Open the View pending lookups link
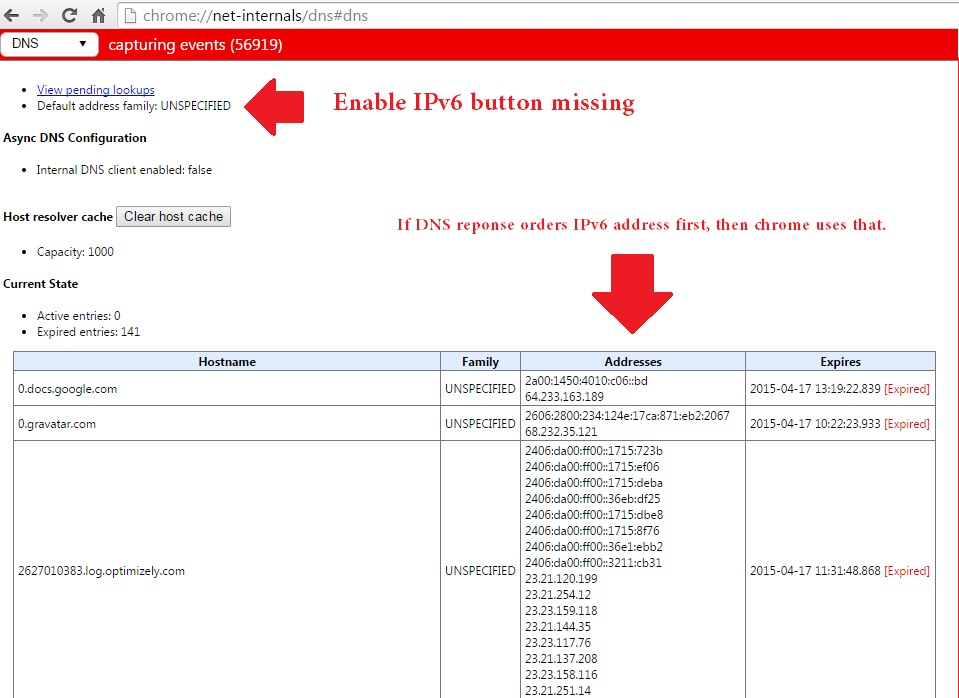Image resolution: width=959 pixels, height=698 pixels. [x=95, y=89]
